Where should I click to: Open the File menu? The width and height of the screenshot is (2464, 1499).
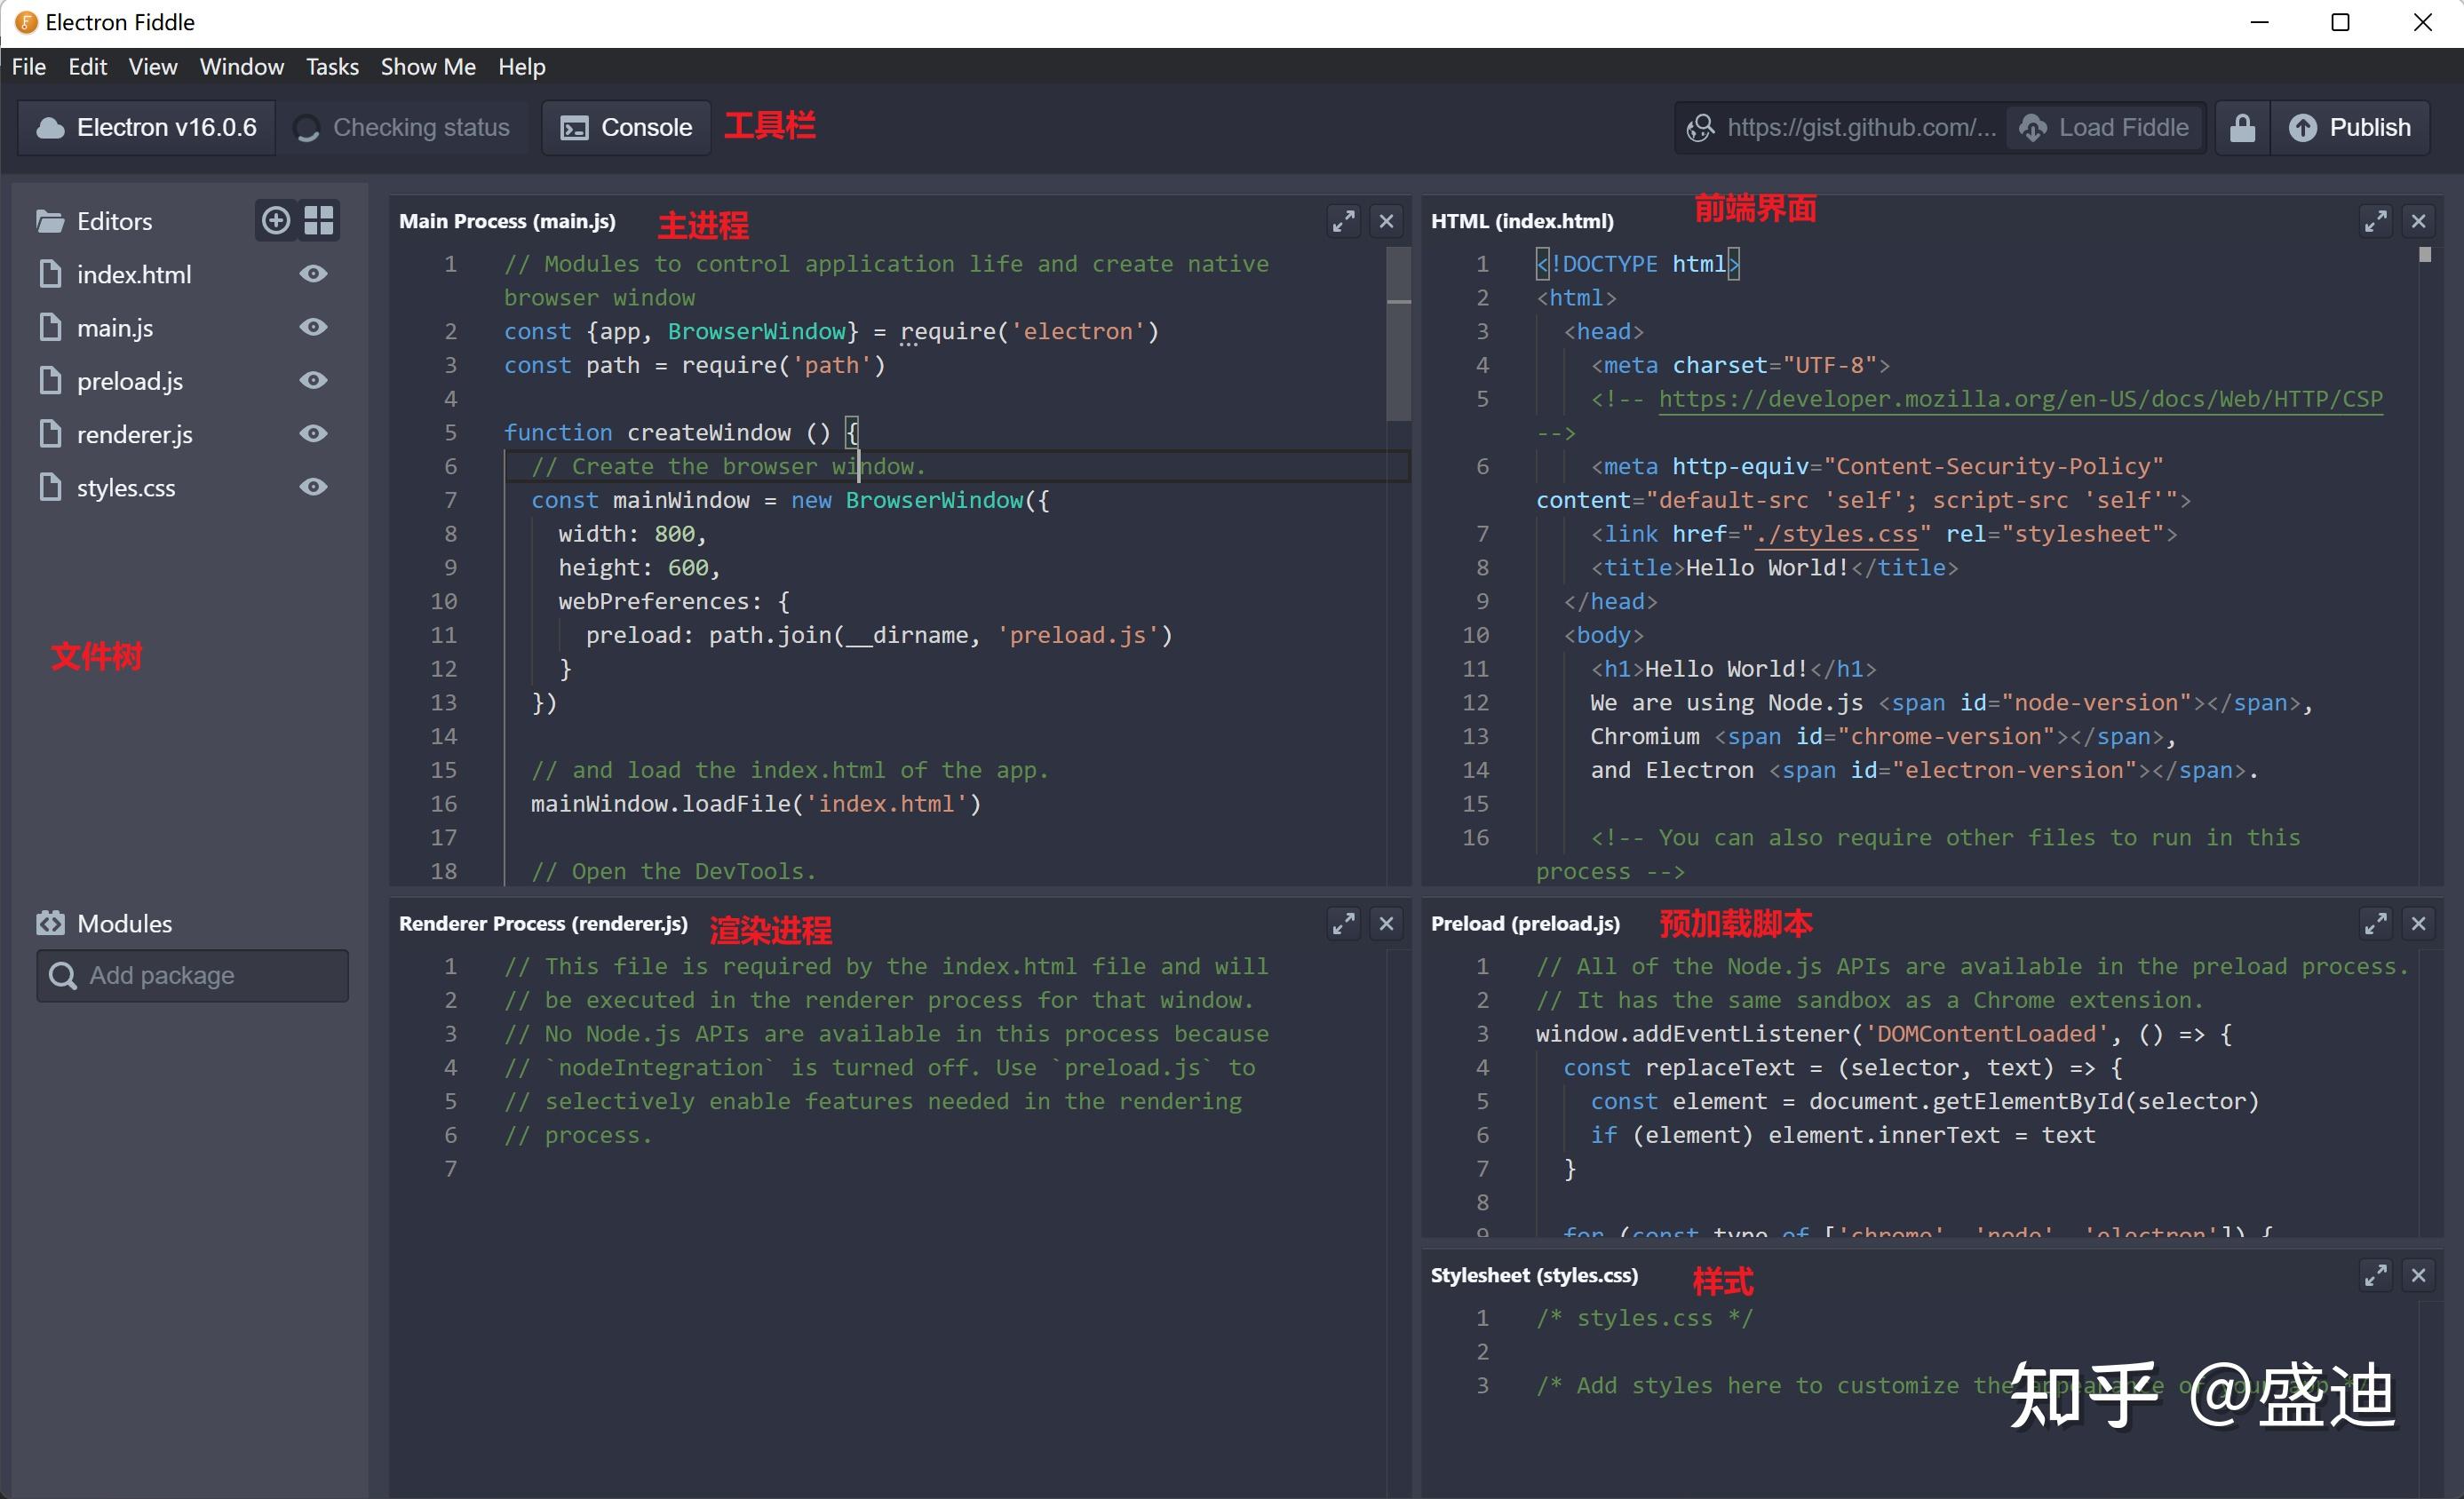[29, 67]
